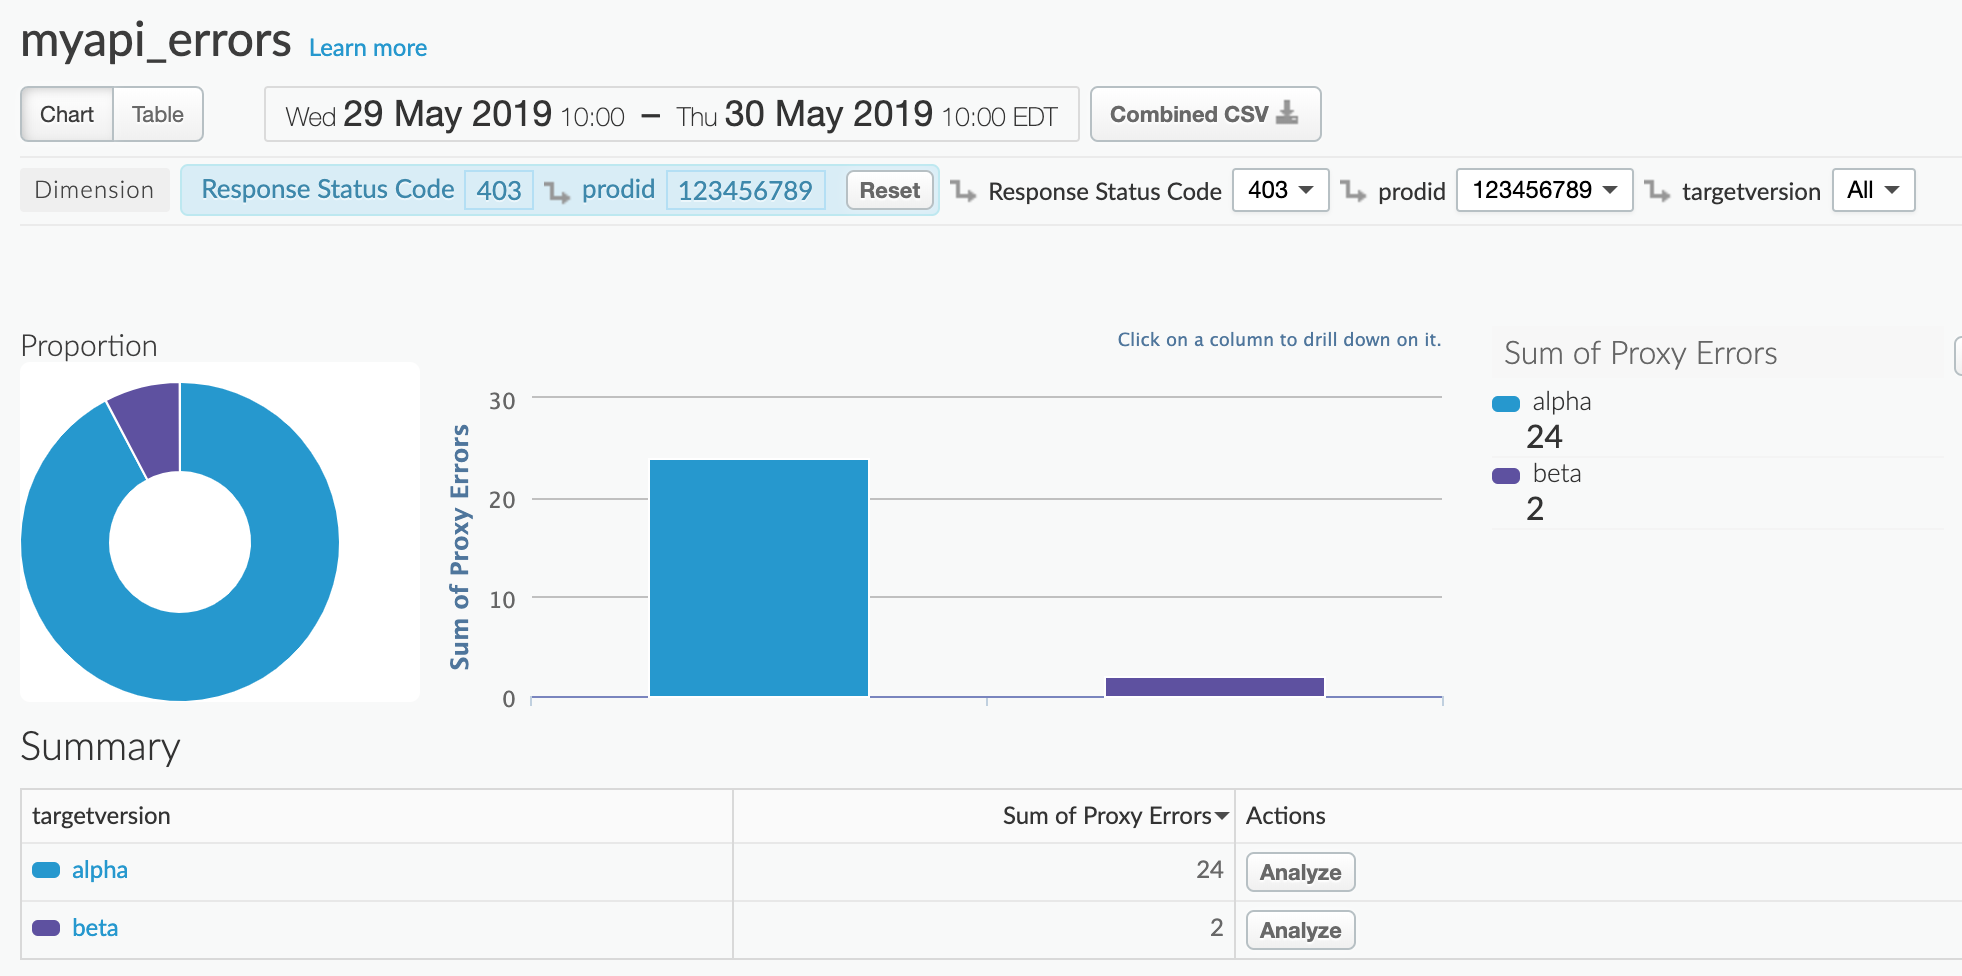This screenshot has width=1962, height=976.
Task: Analyze the beta row
Action: coord(1300,930)
